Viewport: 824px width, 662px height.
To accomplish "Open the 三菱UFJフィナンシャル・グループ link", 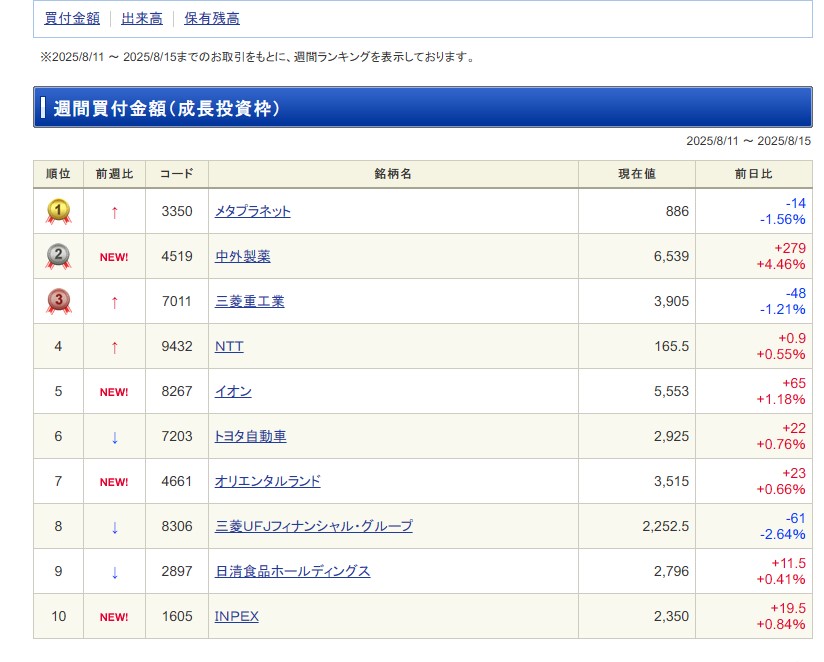I will 314,526.
